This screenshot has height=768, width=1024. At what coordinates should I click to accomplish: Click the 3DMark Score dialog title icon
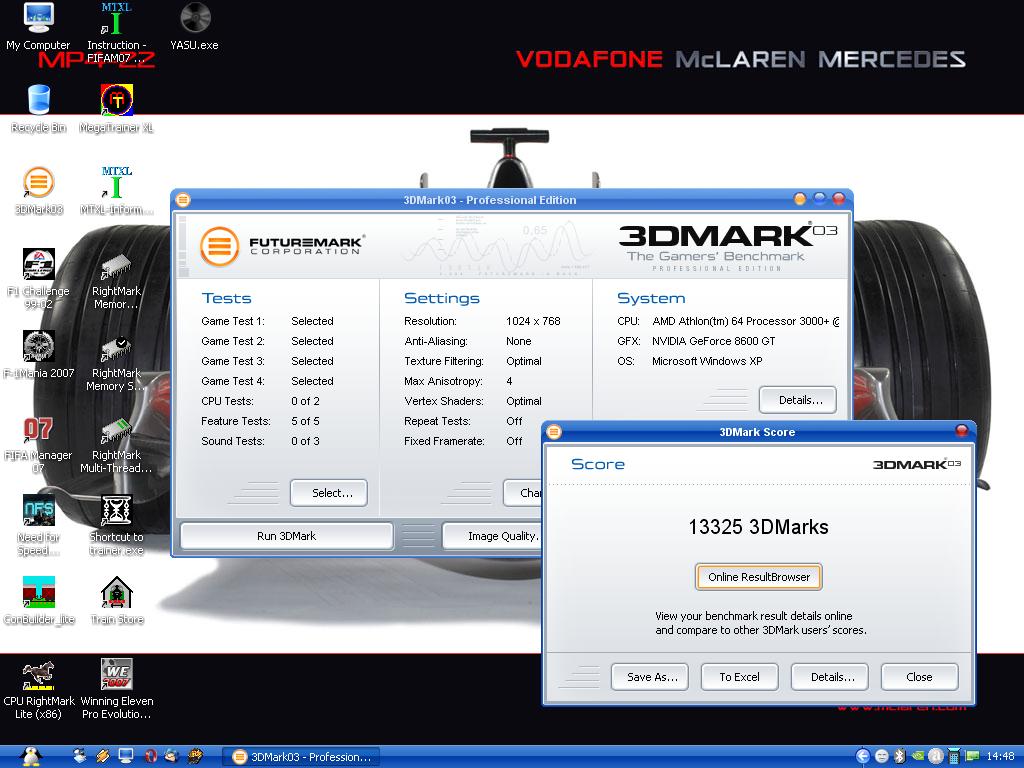coord(554,431)
